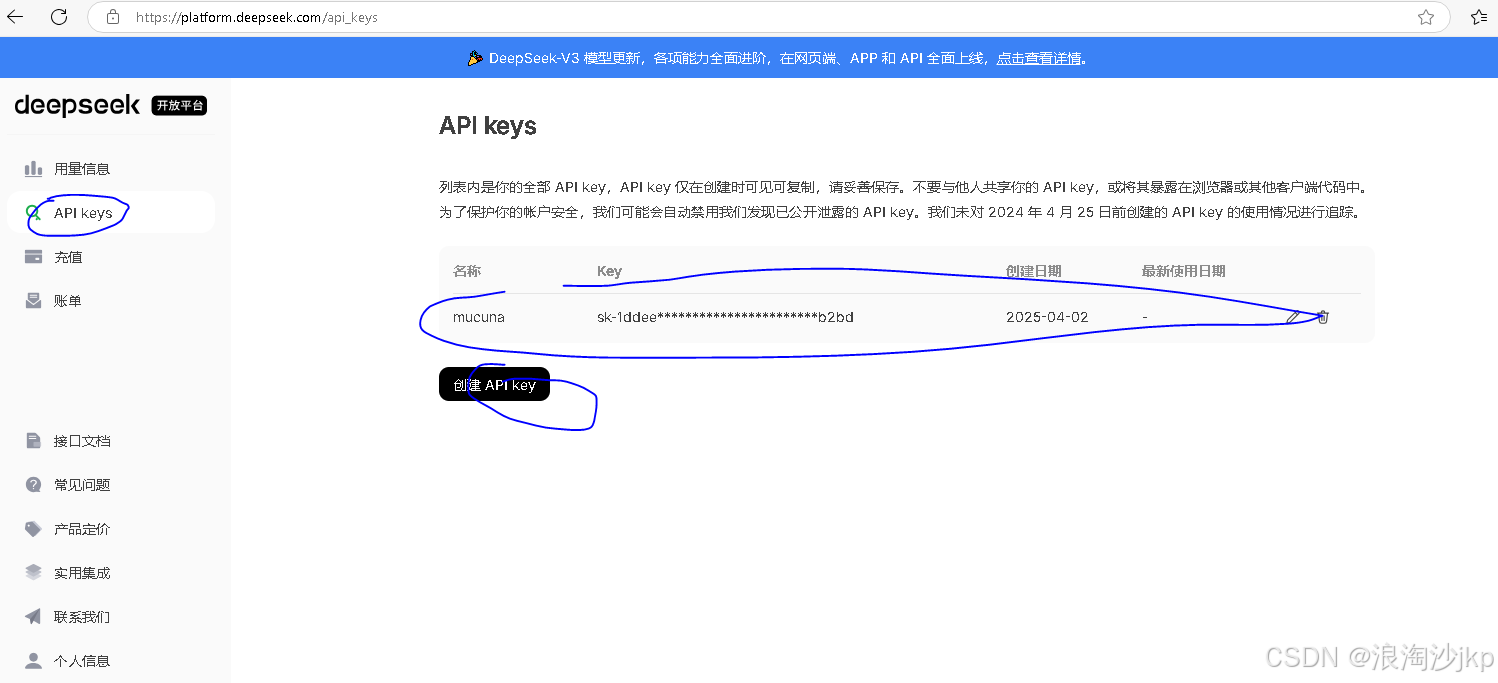1498x683 pixels.
Task: Open 用量信息 in the sidebar
Action: (82, 169)
